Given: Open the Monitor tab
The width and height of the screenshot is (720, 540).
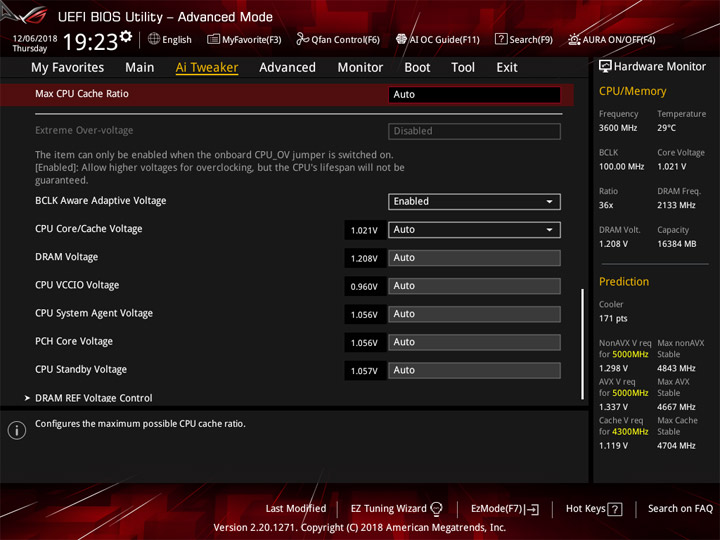Looking at the screenshot, I should click(x=360, y=68).
